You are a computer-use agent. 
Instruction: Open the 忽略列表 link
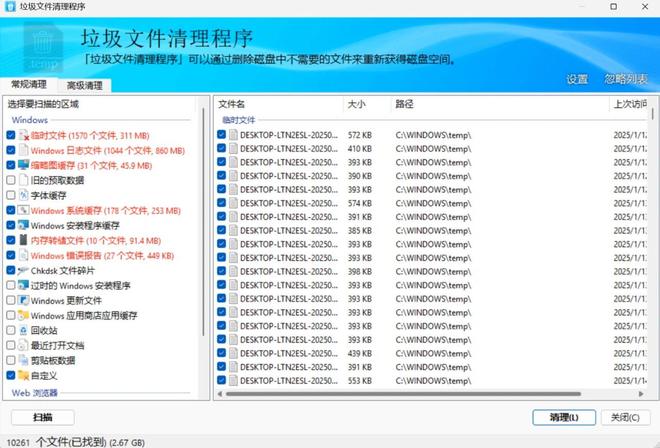(x=626, y=79)
